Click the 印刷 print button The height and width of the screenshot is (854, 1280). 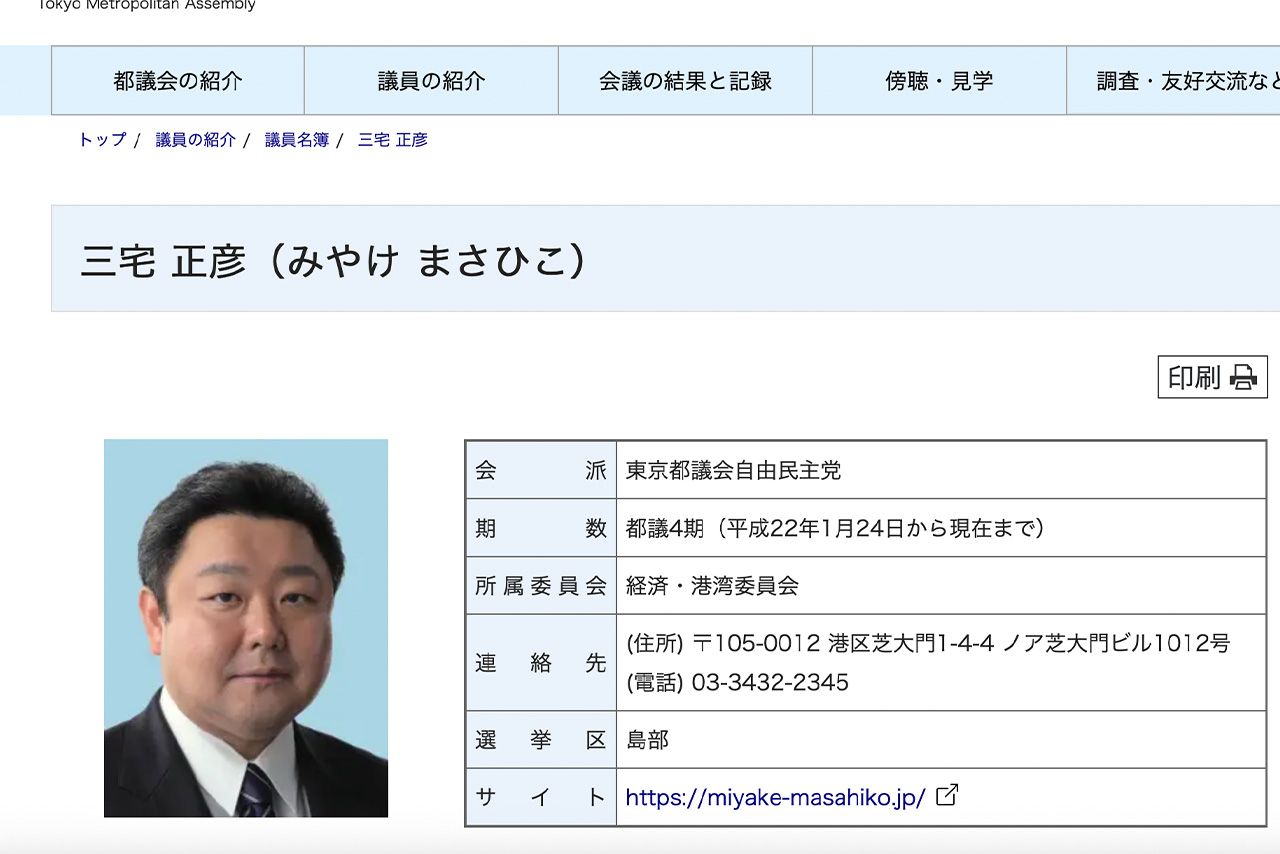1195,378
